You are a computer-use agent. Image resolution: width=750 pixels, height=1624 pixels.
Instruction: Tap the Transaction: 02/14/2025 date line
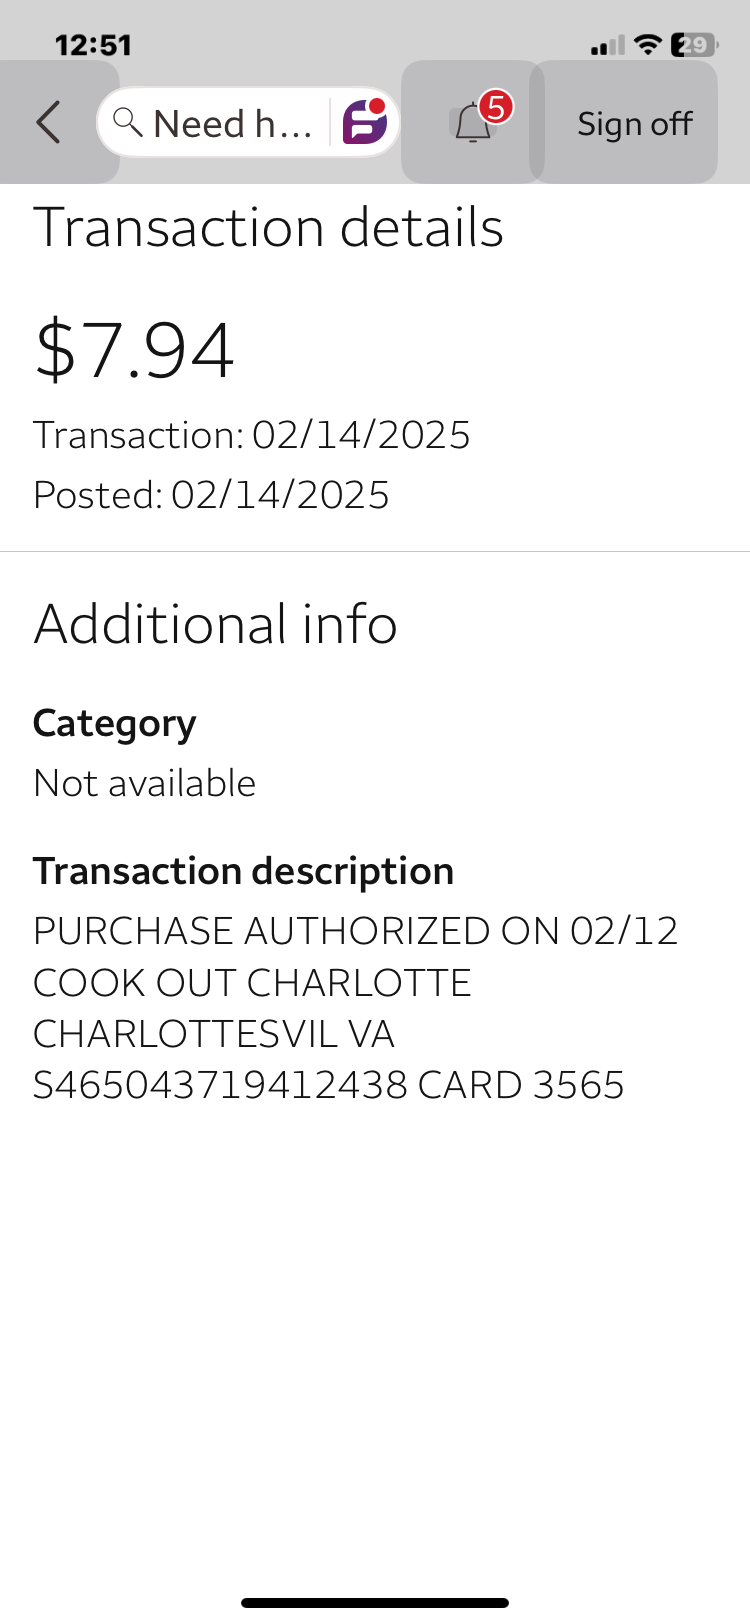251,435
